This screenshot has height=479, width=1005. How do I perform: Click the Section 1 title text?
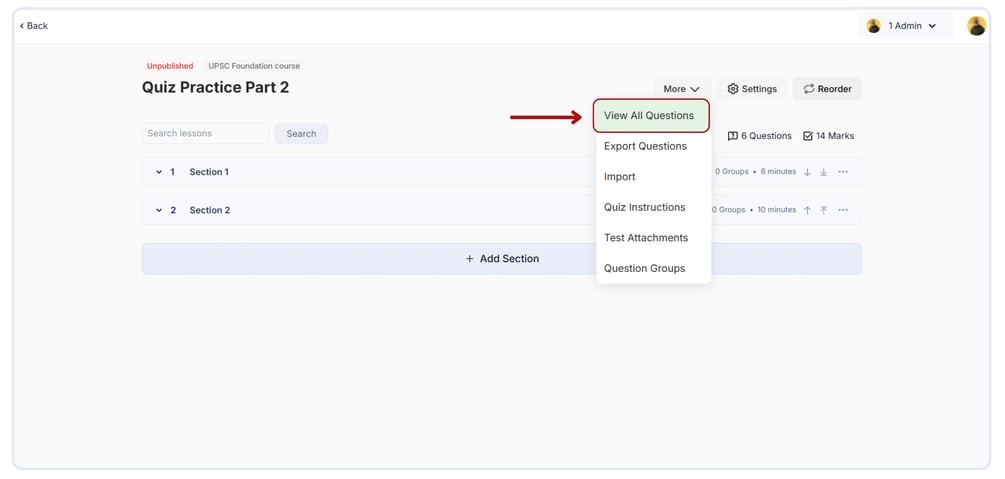pos(209,172)
